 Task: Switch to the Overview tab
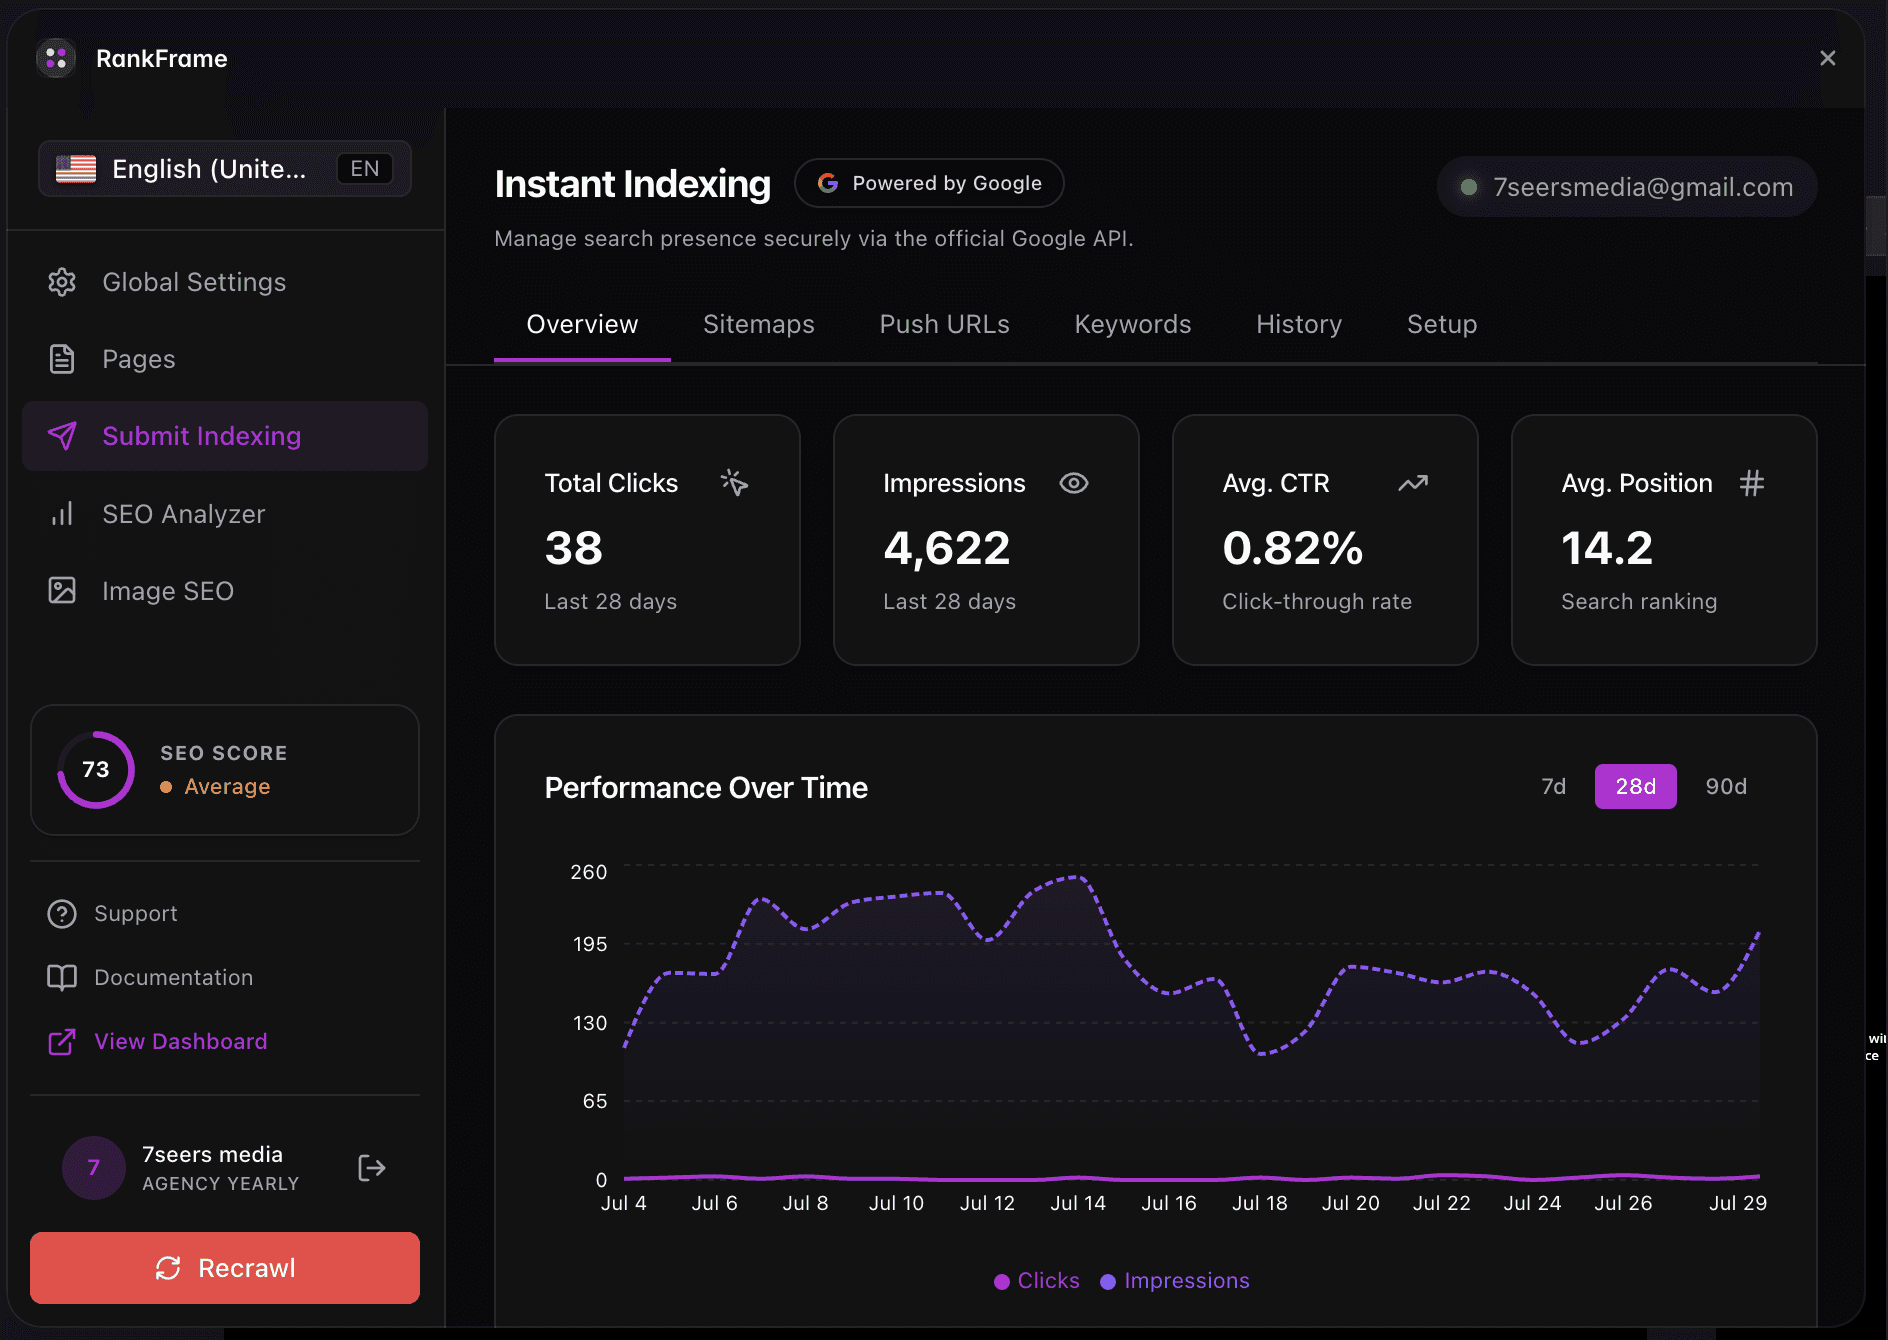point(582,325)
